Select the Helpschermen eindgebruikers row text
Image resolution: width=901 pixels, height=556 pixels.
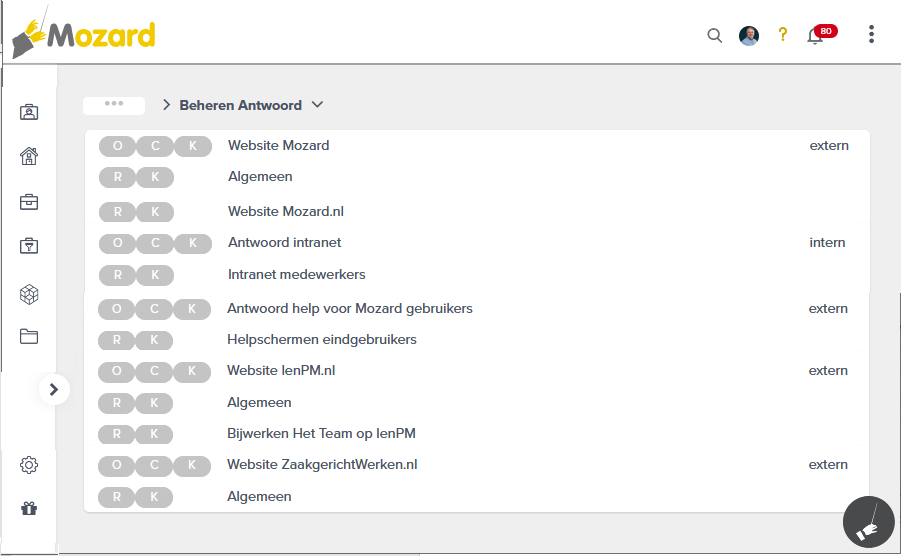(322, 339)
